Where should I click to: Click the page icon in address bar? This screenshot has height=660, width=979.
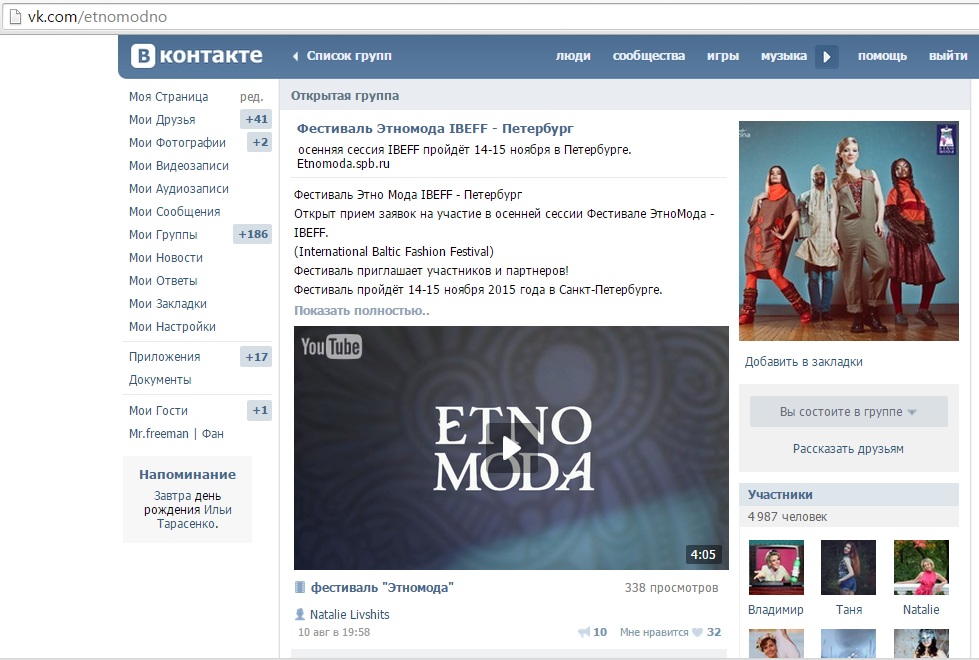(x=14, y=16)
